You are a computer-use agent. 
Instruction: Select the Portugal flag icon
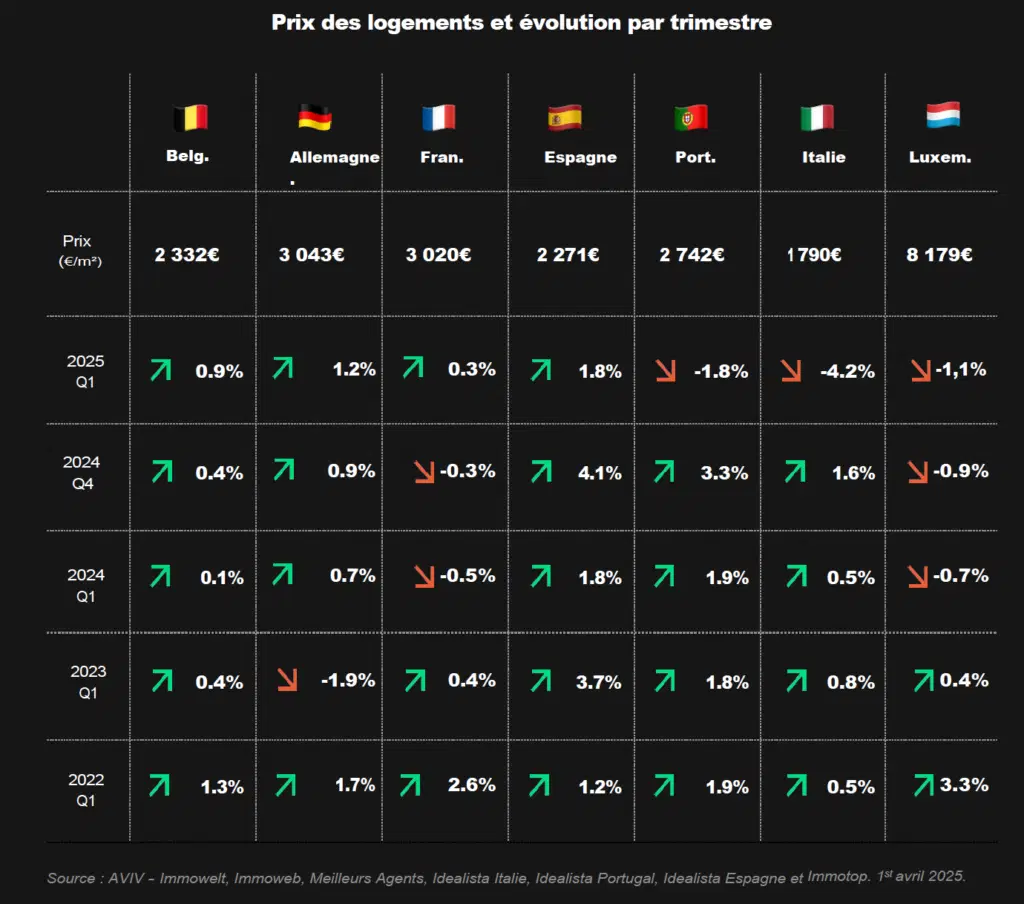point(691,118)
